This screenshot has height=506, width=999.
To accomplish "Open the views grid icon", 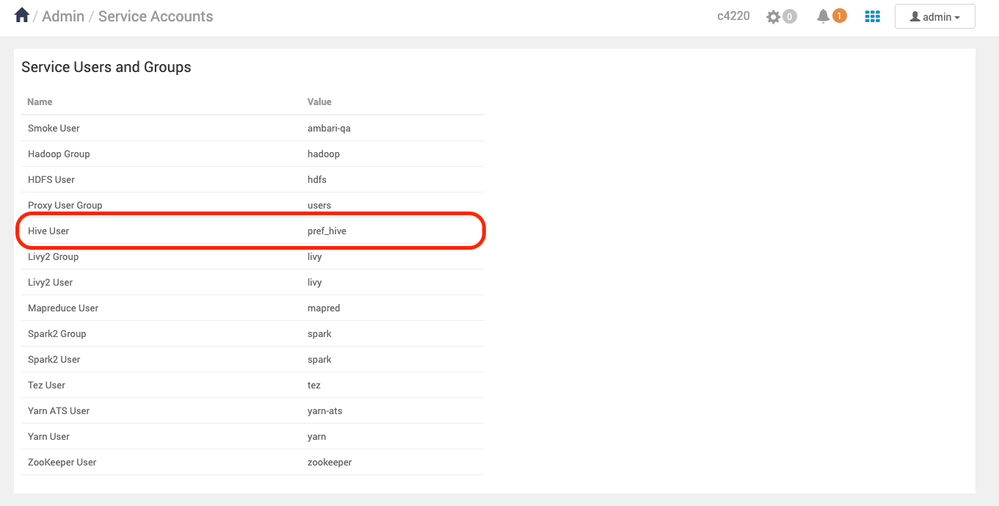I will (x=872, y=17).
